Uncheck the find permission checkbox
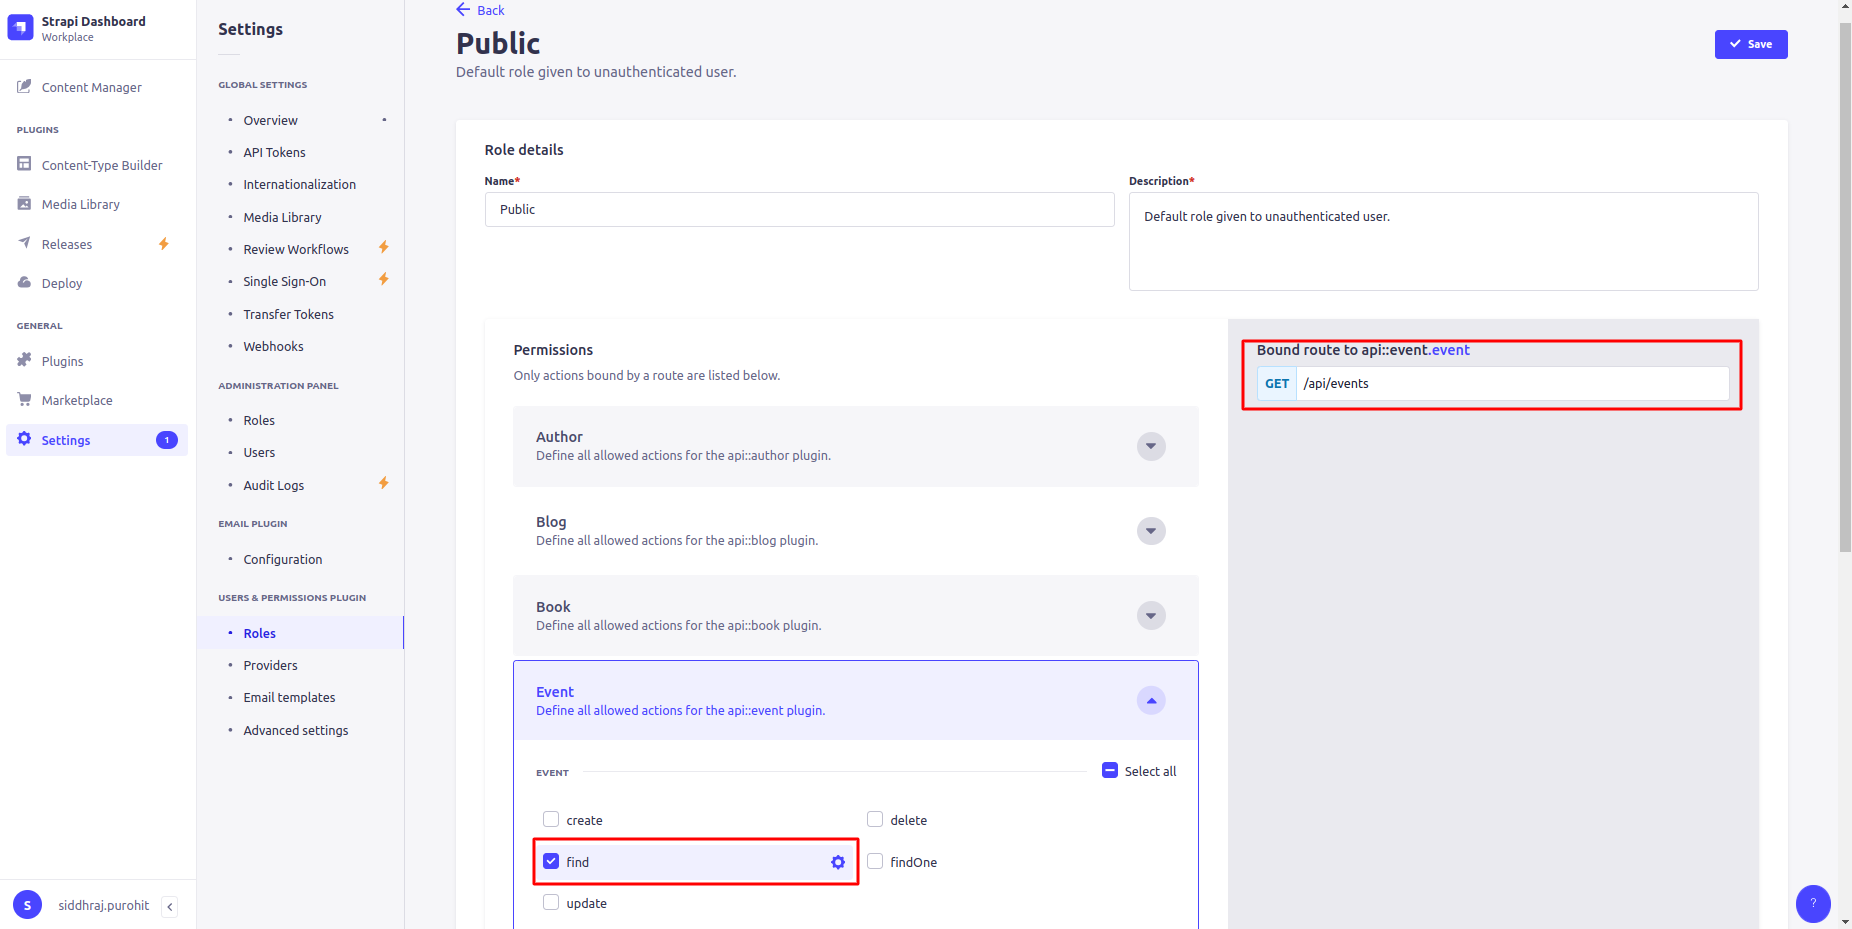This screenshot has height=929, width=1852. [x=551, y=860]
